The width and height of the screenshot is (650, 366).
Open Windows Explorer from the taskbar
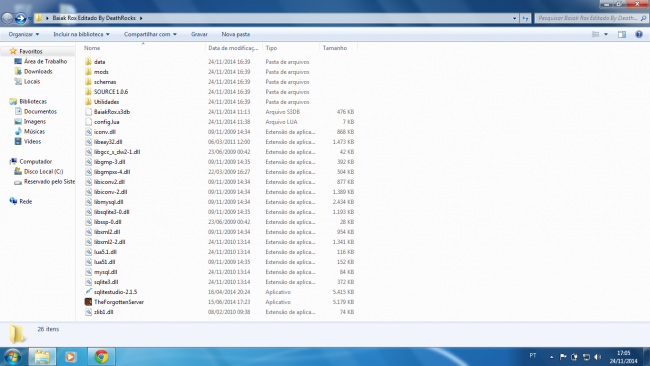click(x=42, y=356)
